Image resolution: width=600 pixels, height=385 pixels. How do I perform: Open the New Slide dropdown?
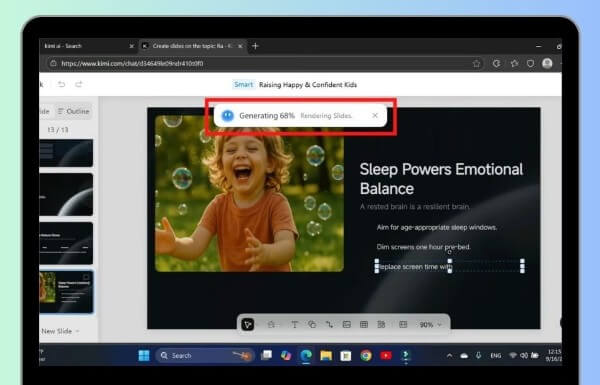click(60, 331)
